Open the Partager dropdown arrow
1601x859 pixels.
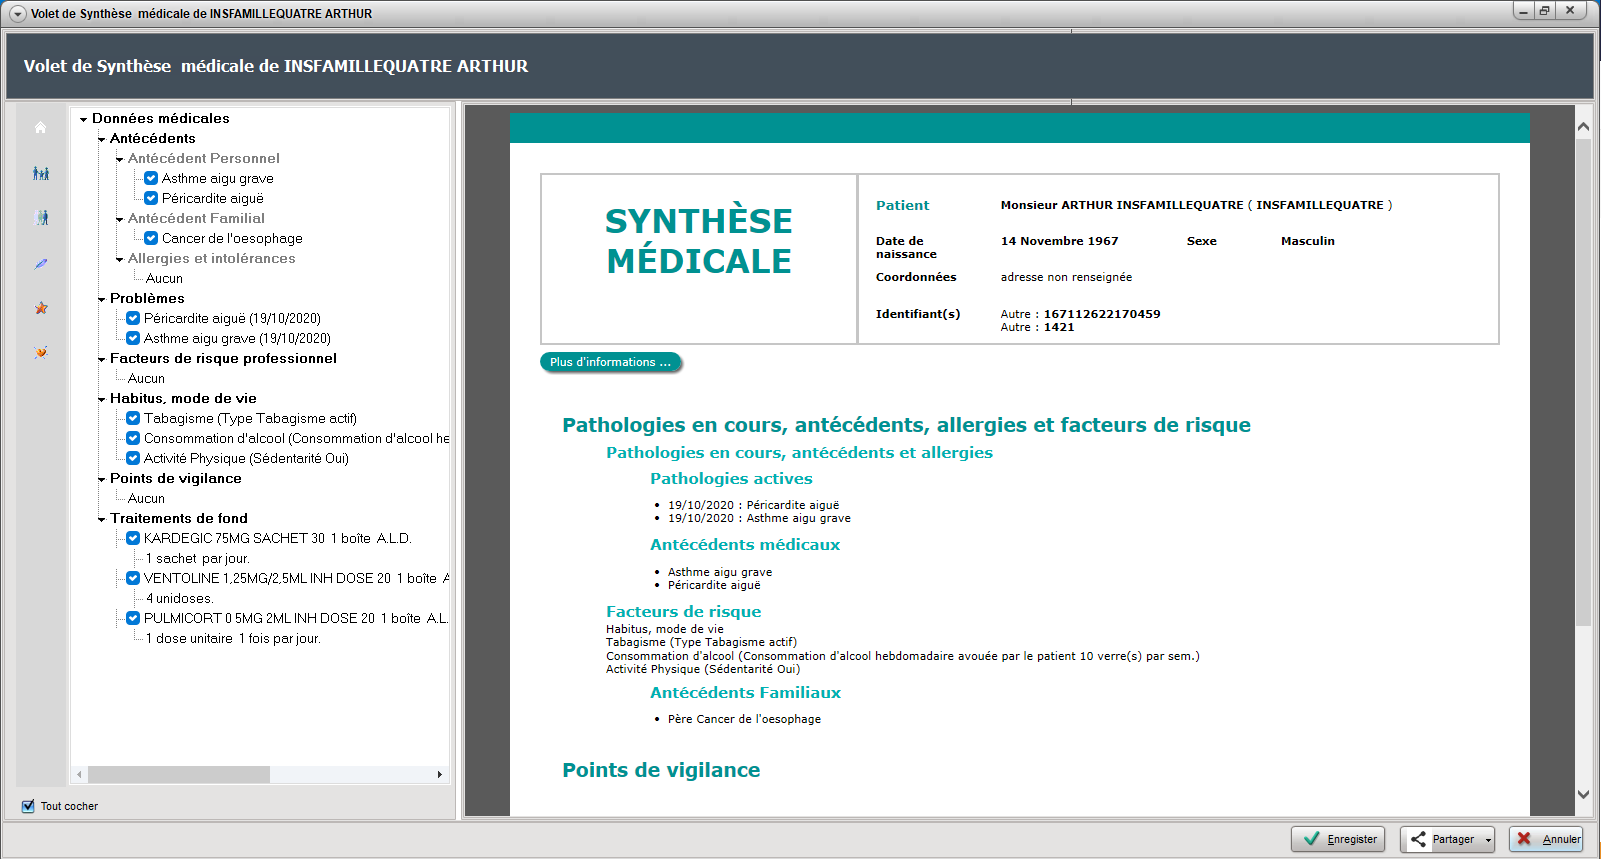coord(1488,840)
